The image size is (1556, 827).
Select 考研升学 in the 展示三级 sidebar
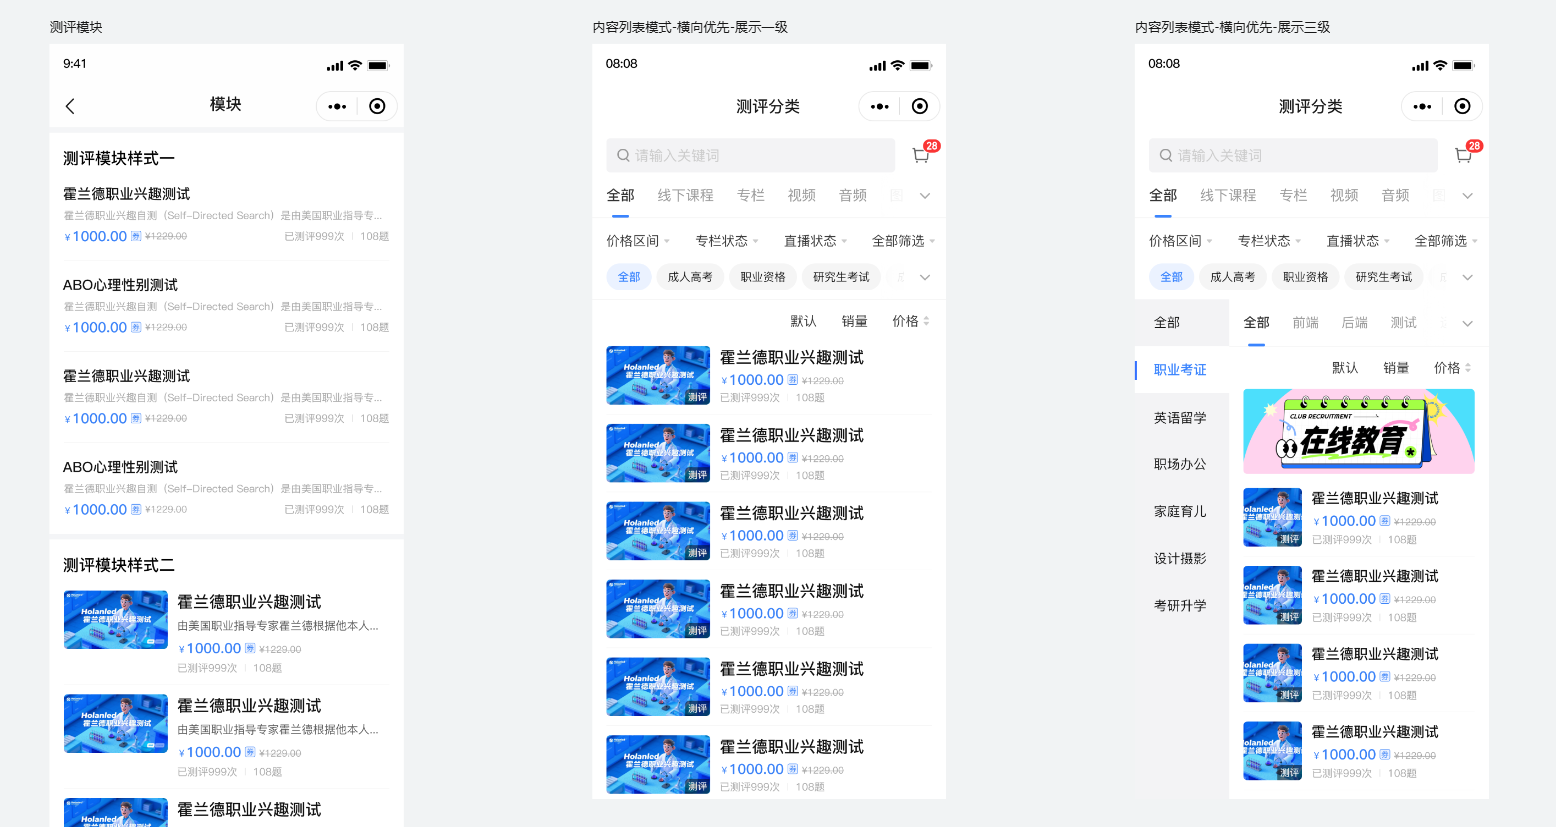click(x=1180, y=605)
